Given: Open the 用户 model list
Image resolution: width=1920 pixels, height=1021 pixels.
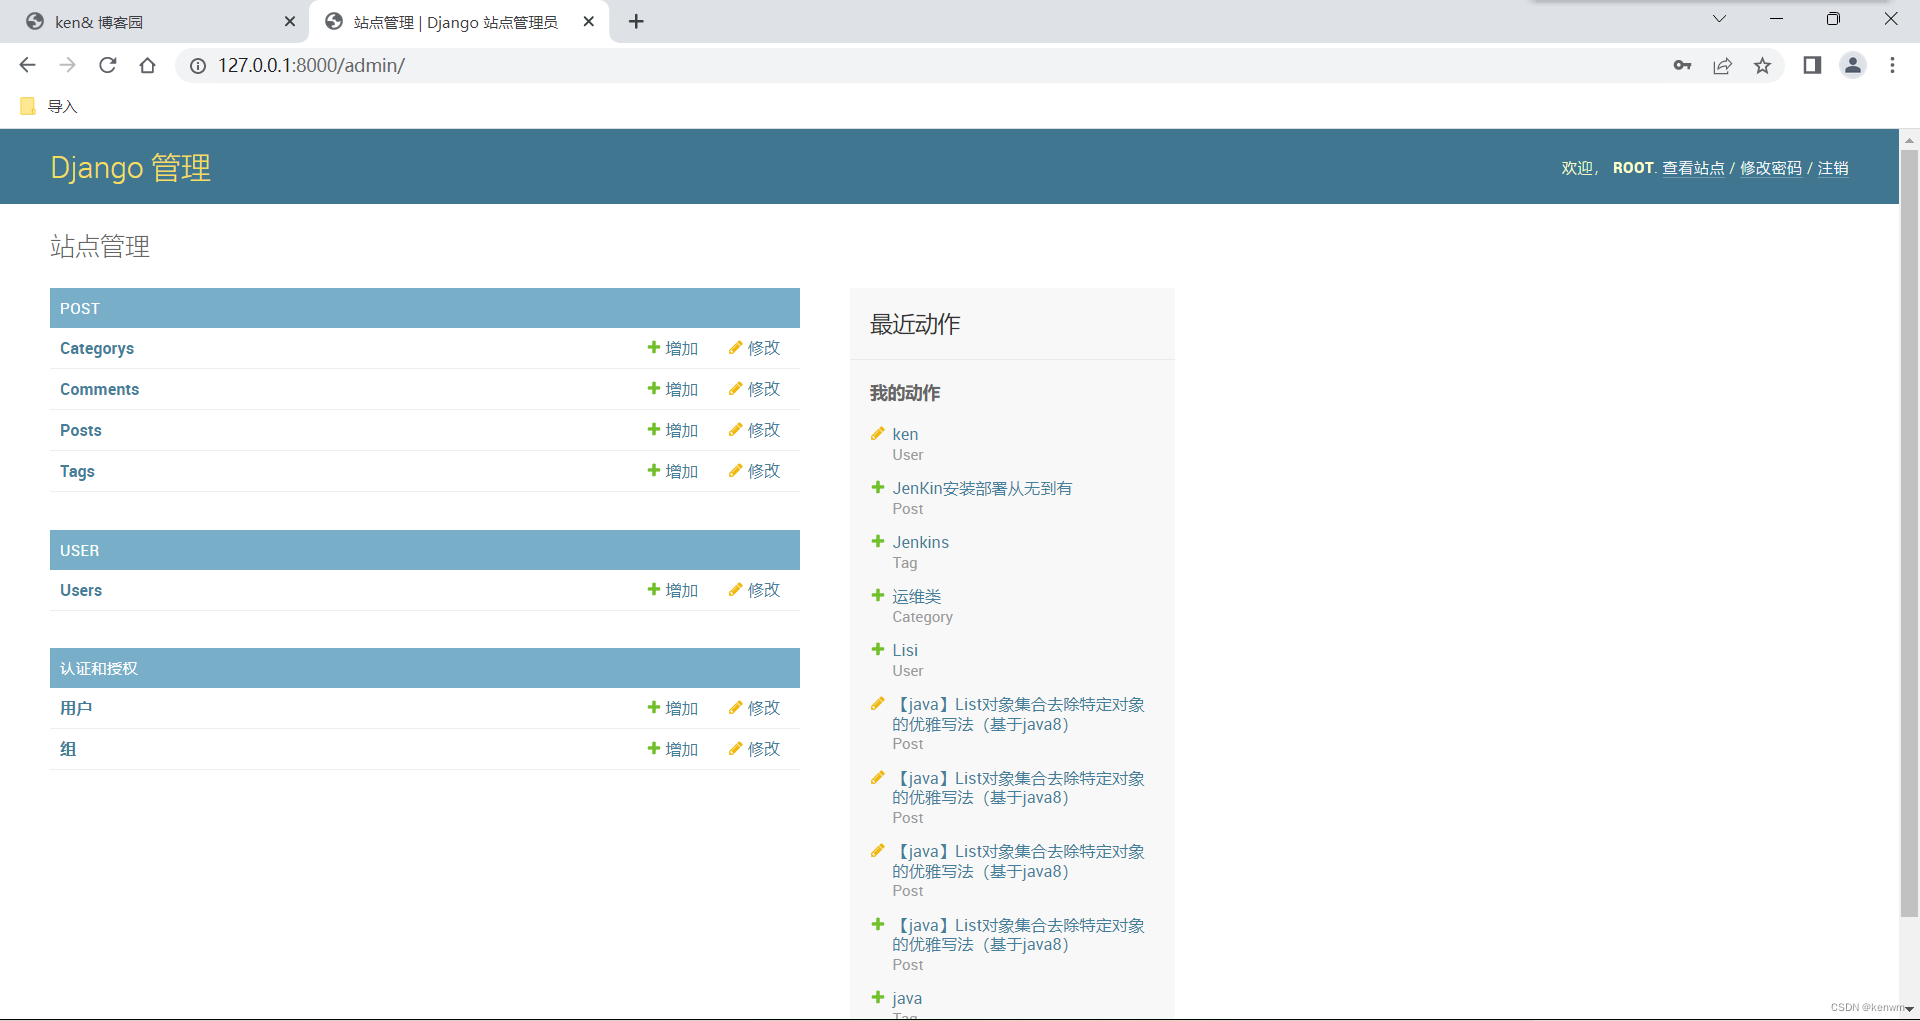Looking at the screenshot, I should click(76, 708).
